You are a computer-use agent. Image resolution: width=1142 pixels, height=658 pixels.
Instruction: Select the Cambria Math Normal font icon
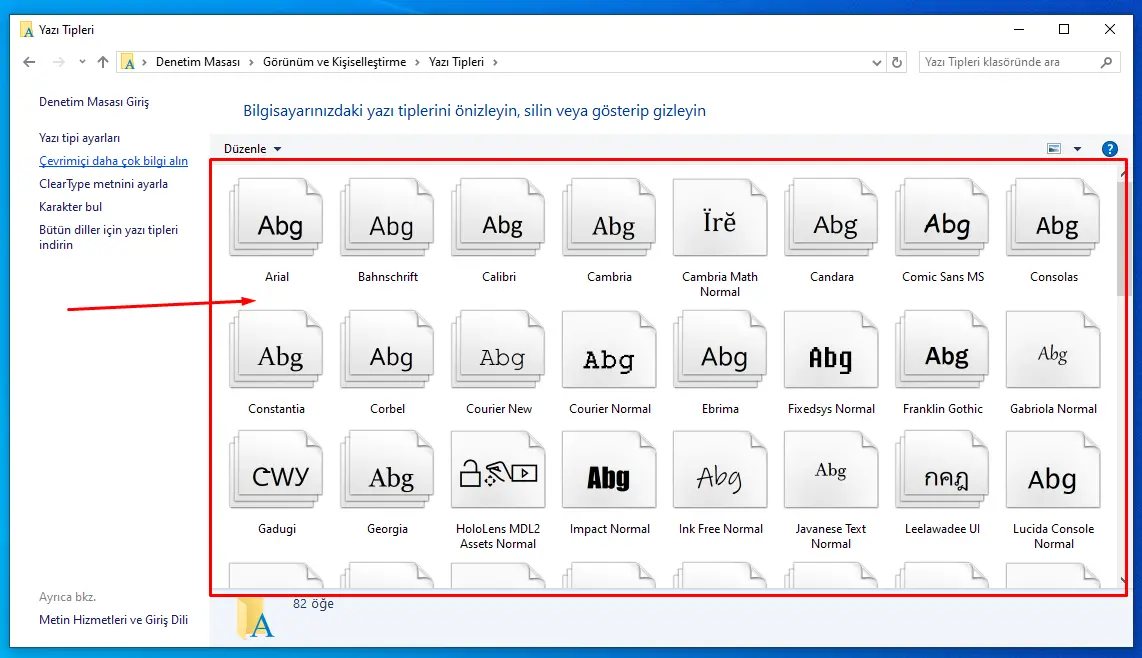pos(720,217)
